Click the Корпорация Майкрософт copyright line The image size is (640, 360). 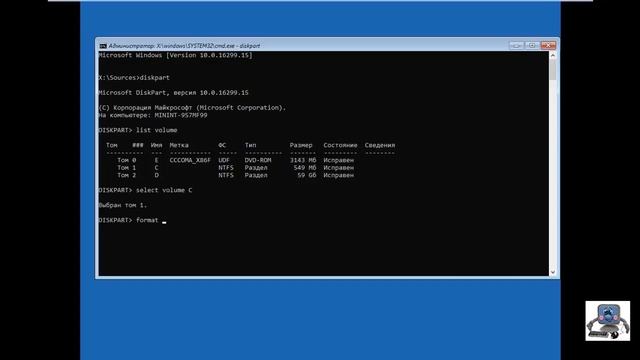pyautogui.click(x=192, y=108)
